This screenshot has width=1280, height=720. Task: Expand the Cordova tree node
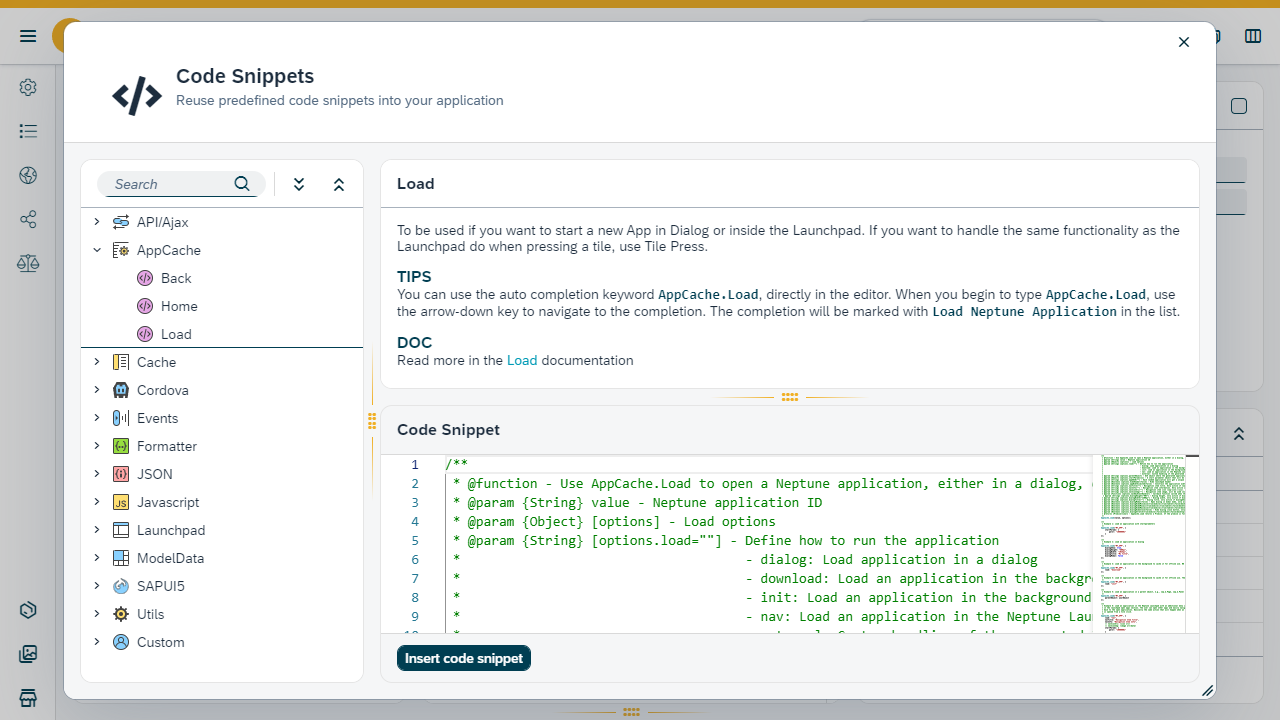[97, 390]
